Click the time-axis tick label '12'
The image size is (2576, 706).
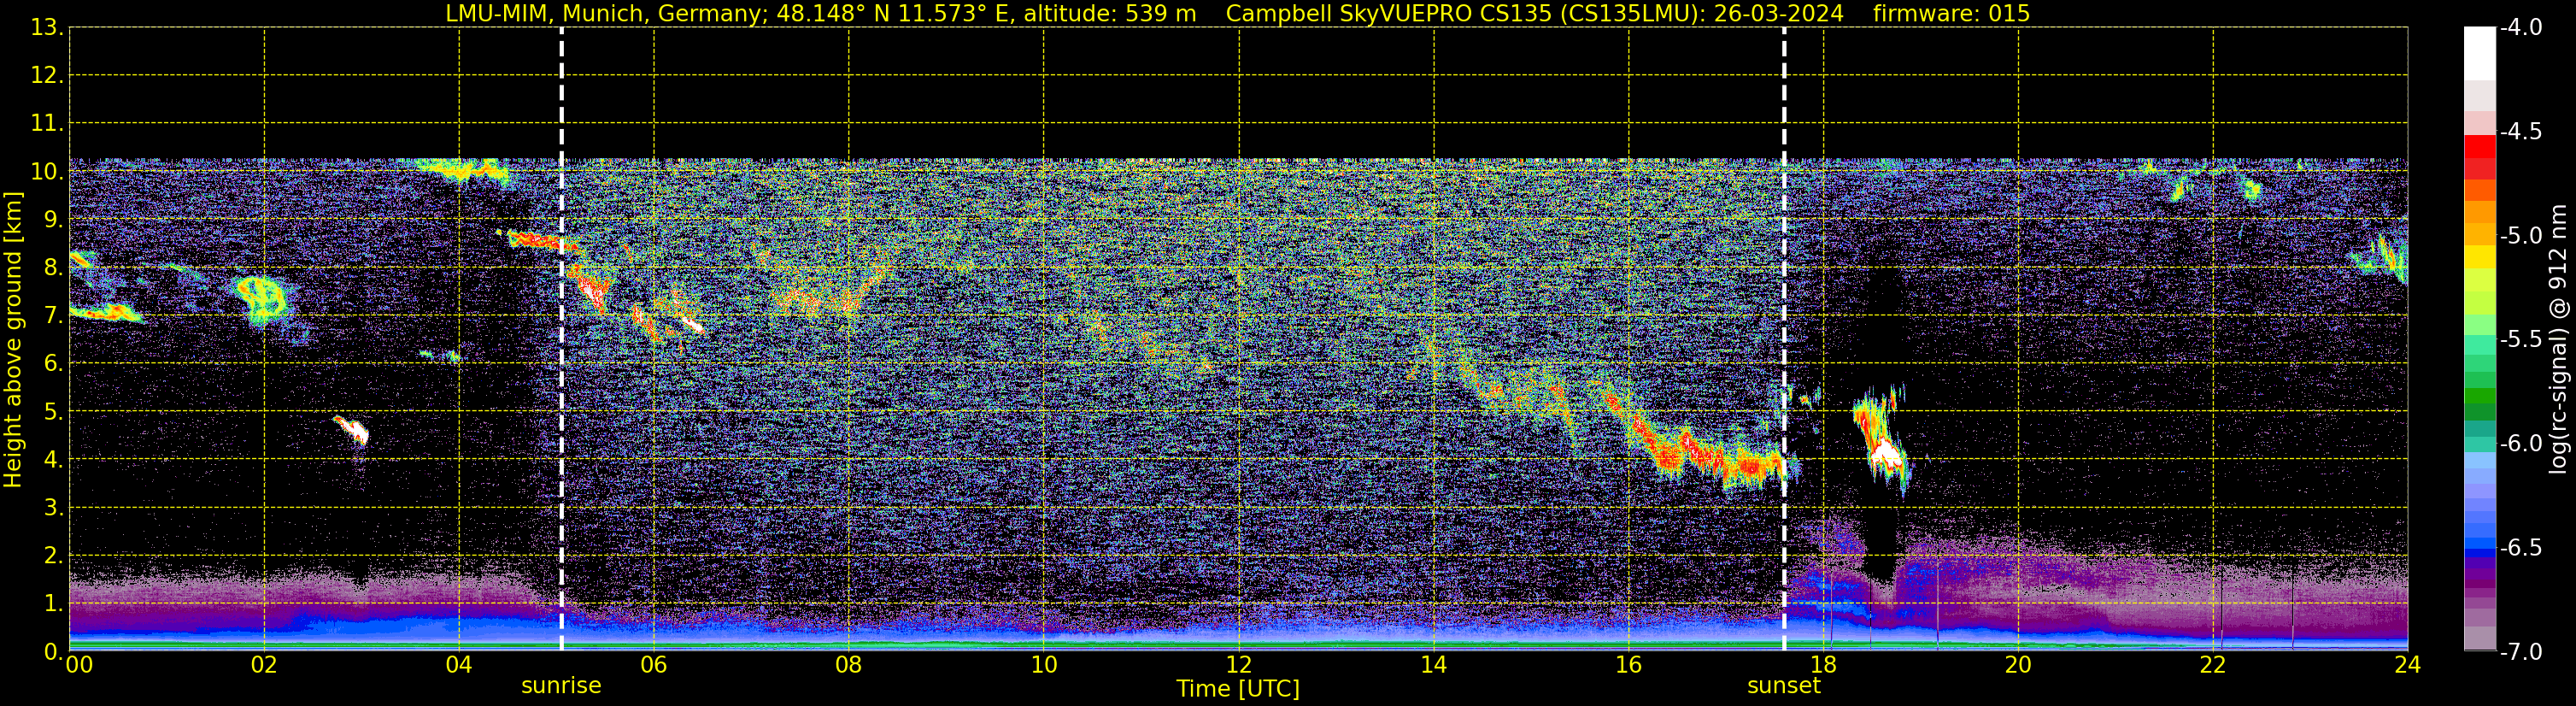(x=1239, y=665)
